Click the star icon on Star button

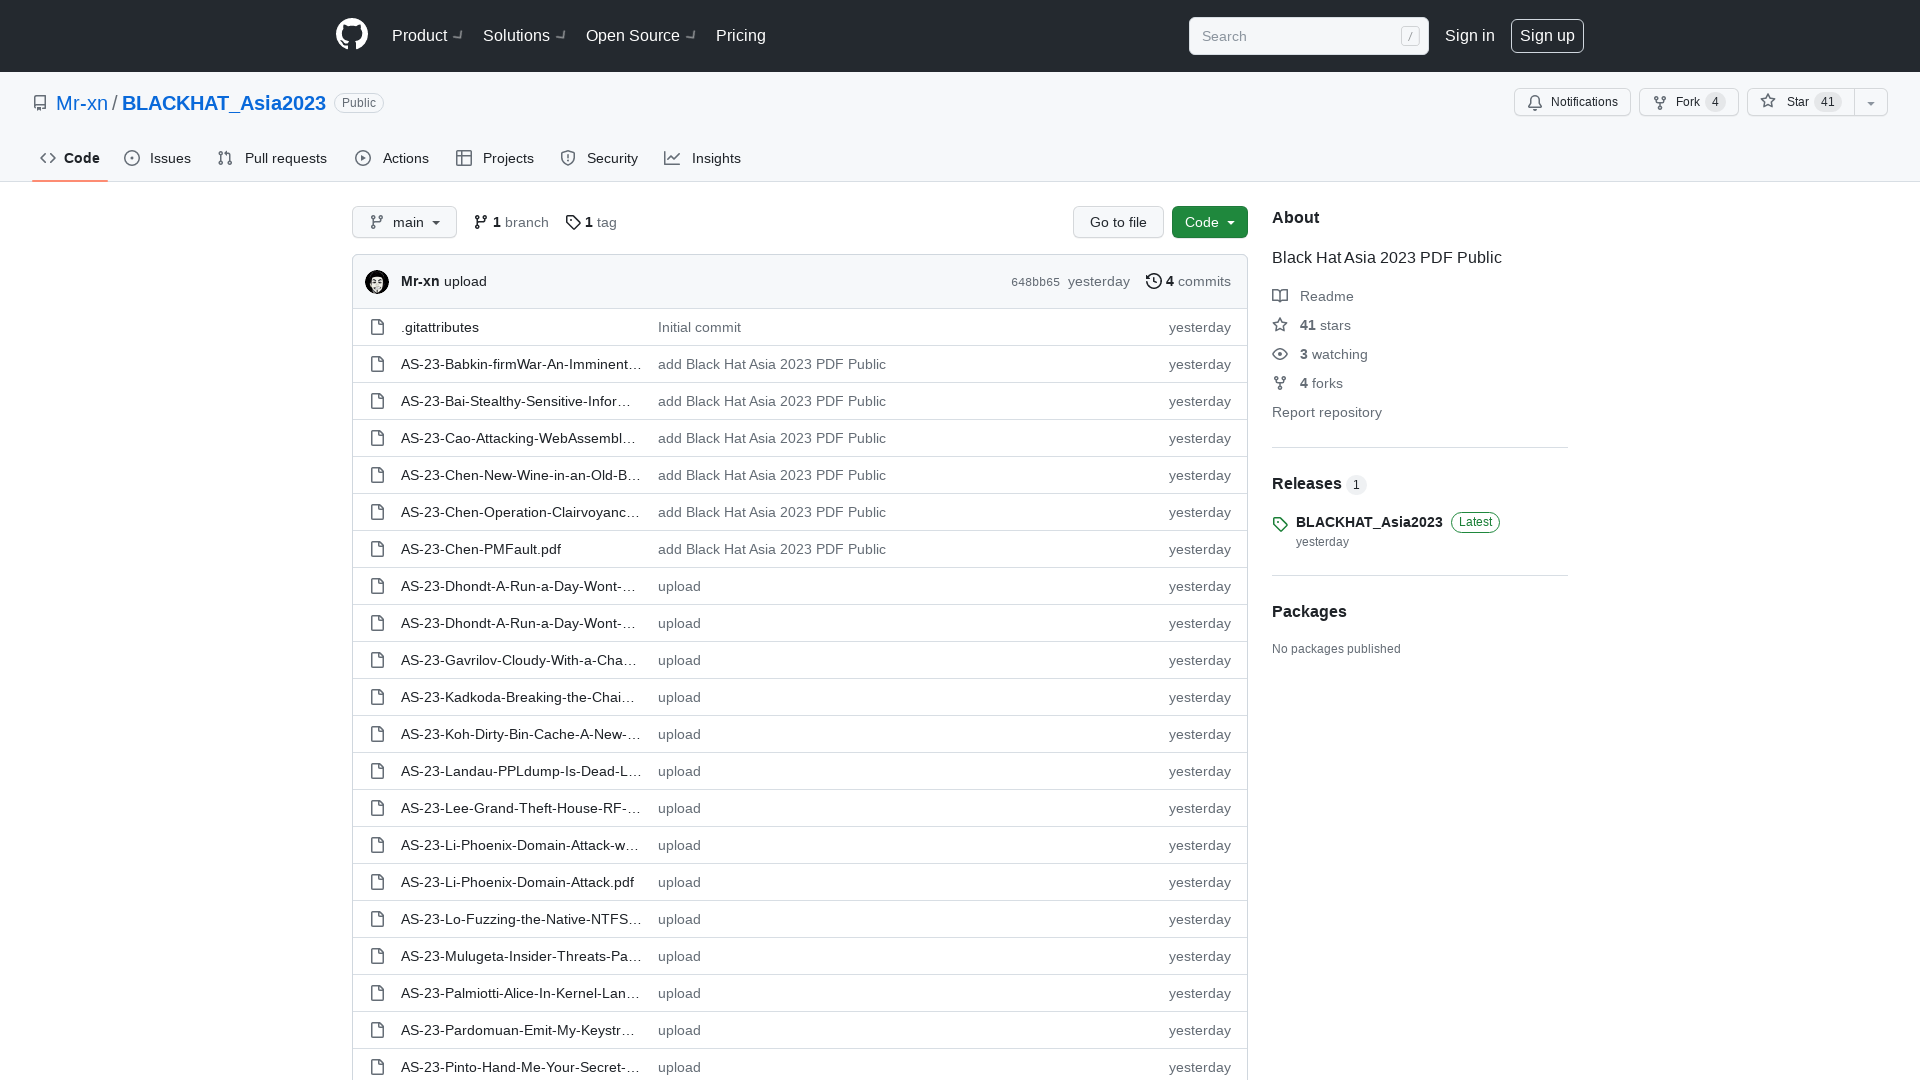[x=1768, y=101]
